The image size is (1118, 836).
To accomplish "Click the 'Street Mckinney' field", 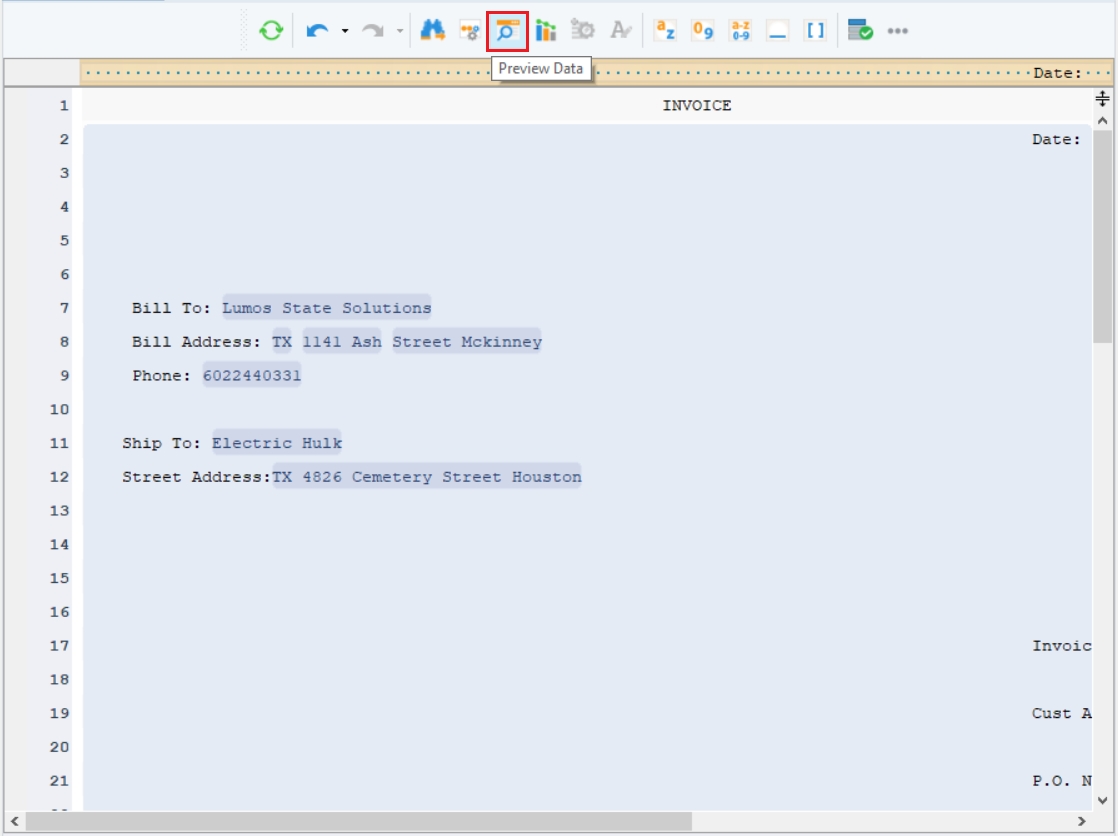I will point(467,342).
